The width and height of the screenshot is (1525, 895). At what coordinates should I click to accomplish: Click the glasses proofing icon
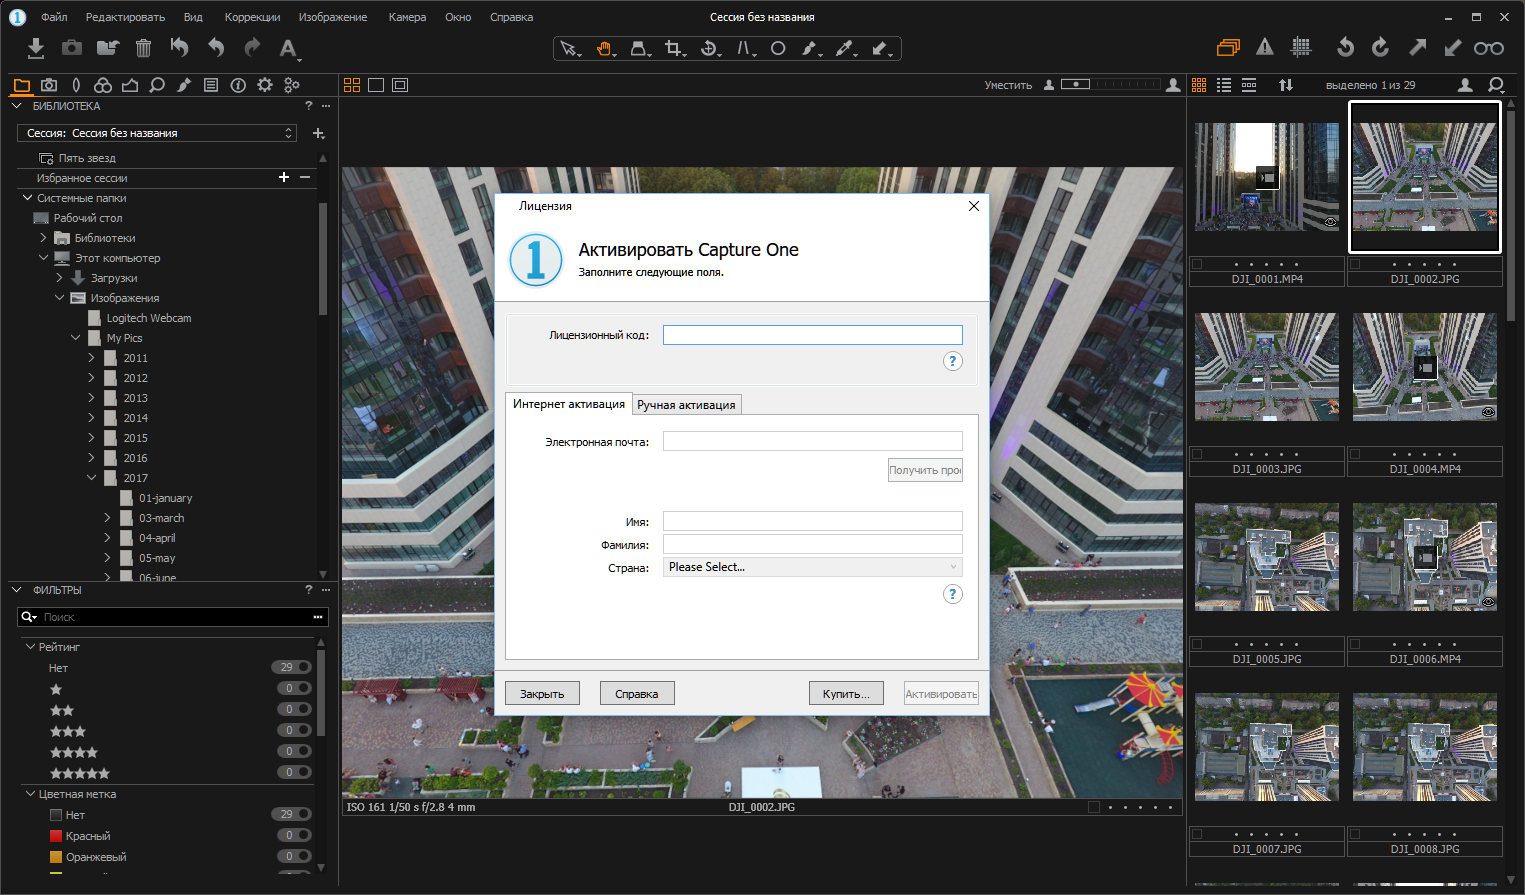(1488, 48)
